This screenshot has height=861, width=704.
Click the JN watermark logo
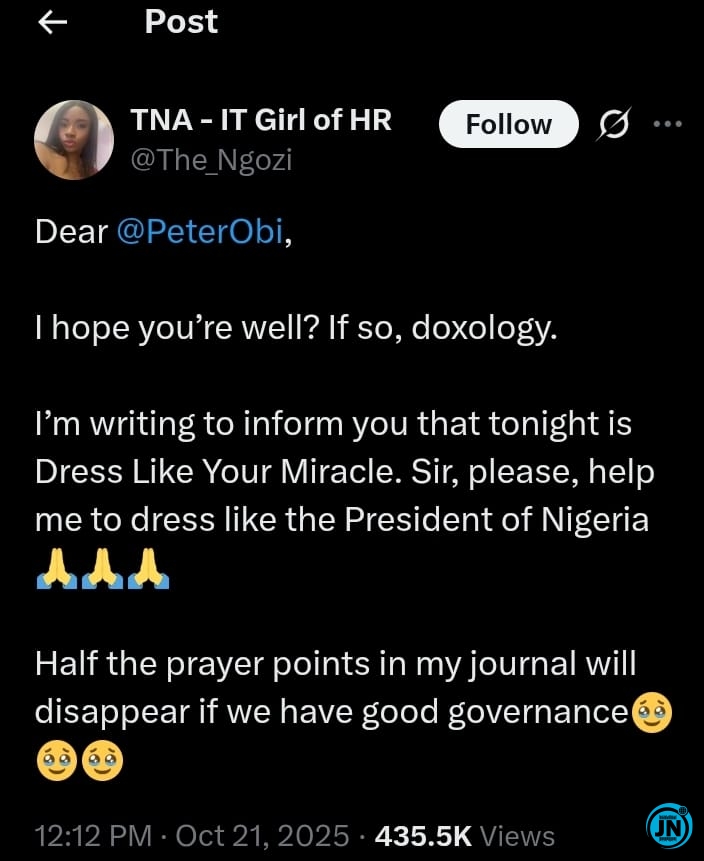(x=670, y=826)
